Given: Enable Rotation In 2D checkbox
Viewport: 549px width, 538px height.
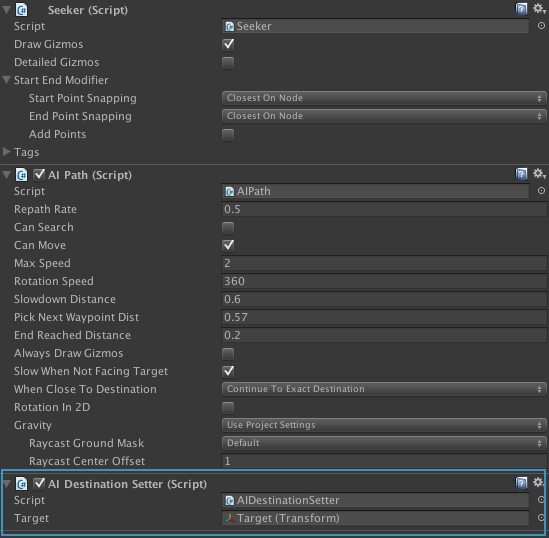Looking at the screenshot, I should coord(228,408).
